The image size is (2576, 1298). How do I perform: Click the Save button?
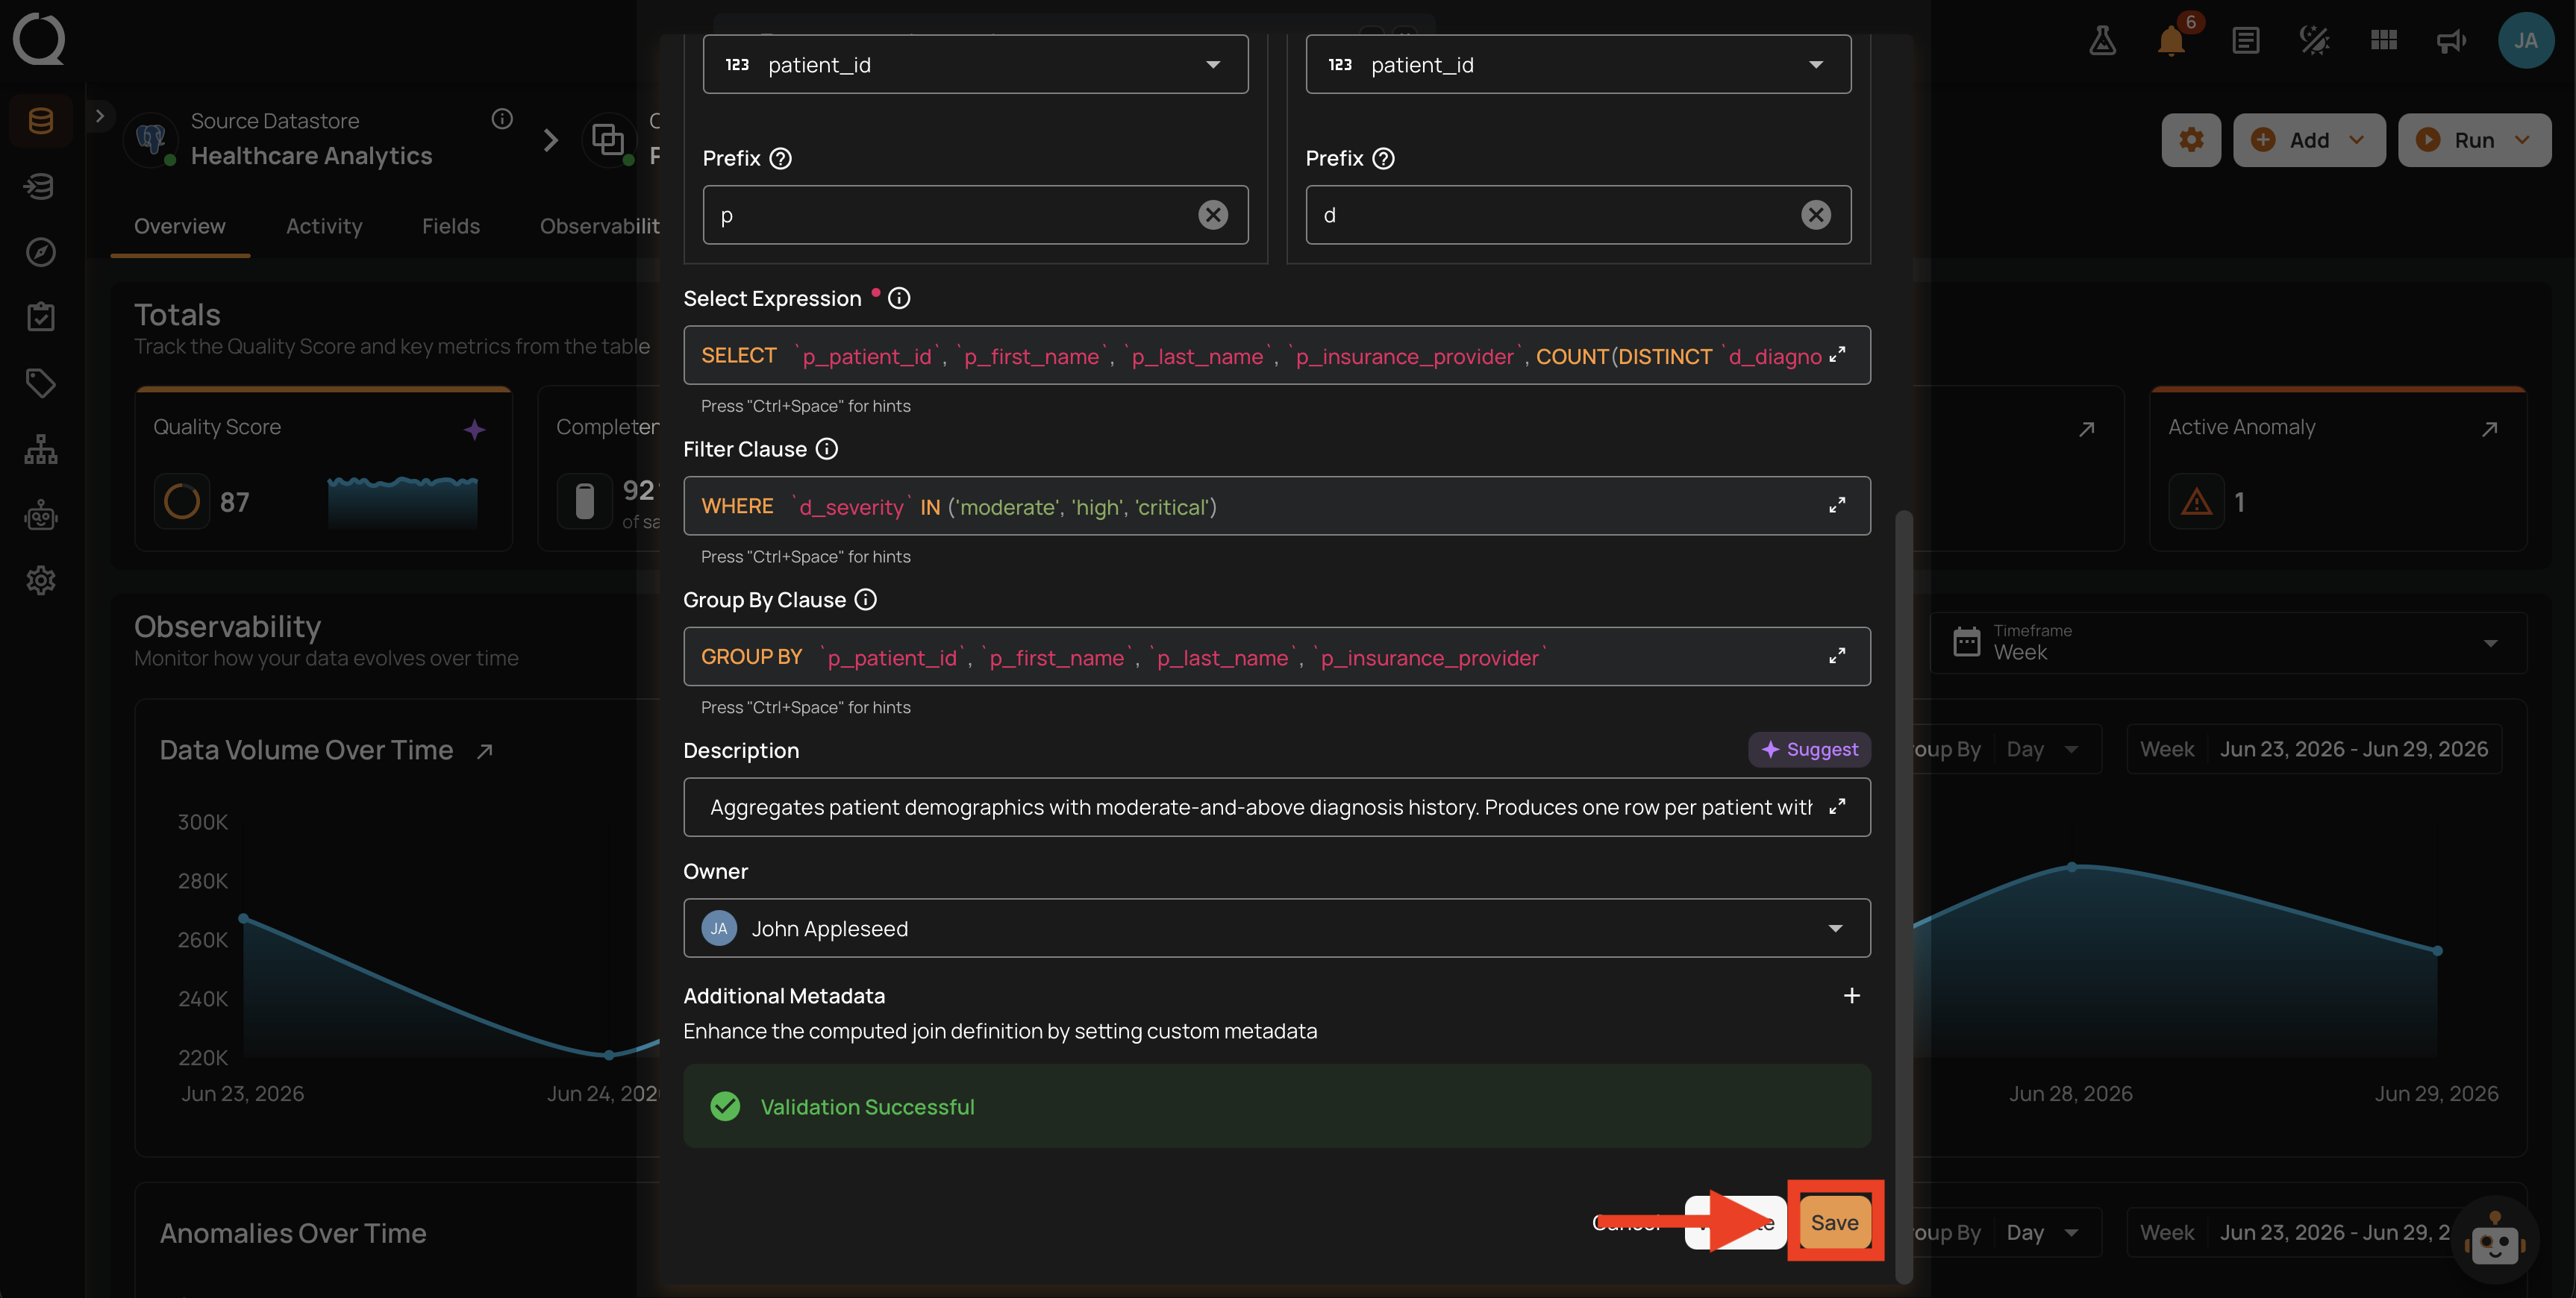pyautogui.click(x=1834, y=1221)
